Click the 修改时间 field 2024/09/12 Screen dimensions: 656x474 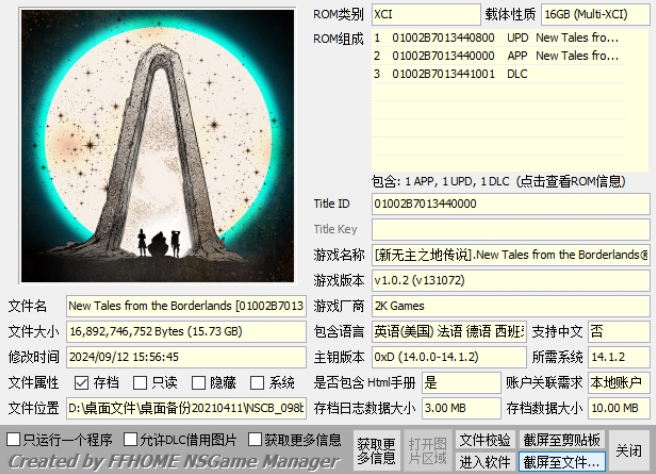click(x=186, y=357)
